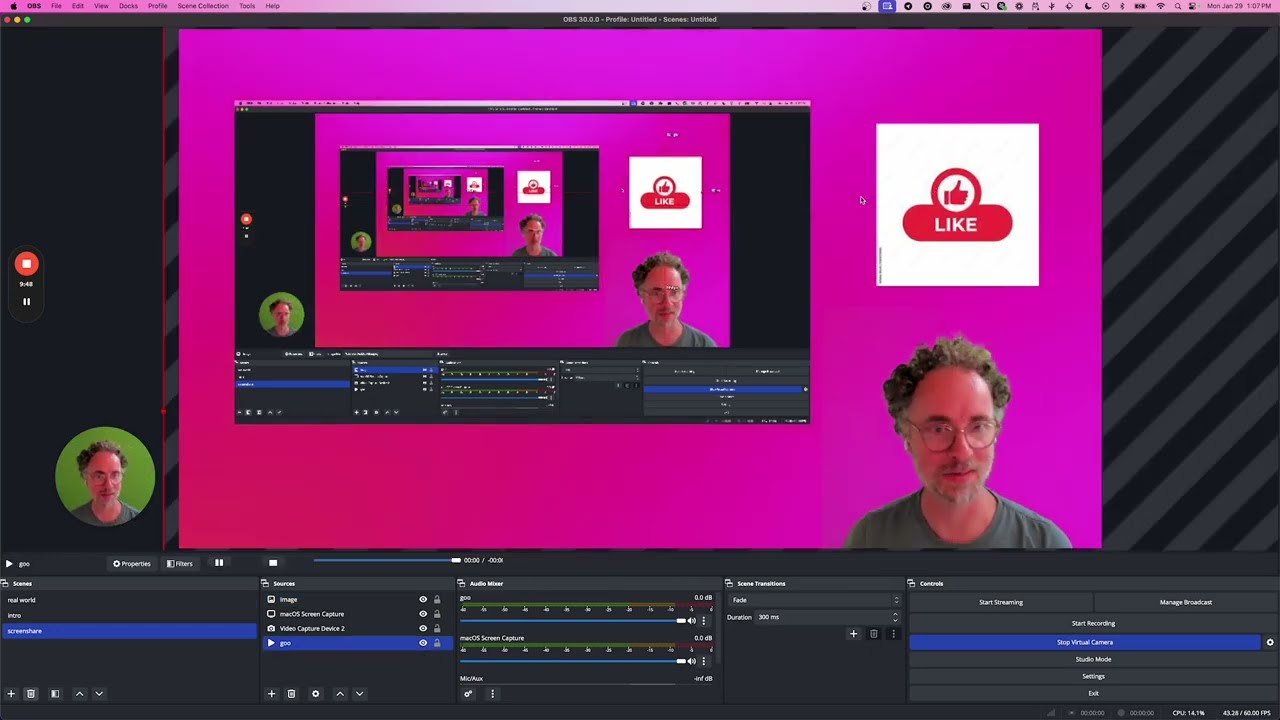Edit the Duration 300 ms field
The image size is (1280, 720).
click(827, 617)
